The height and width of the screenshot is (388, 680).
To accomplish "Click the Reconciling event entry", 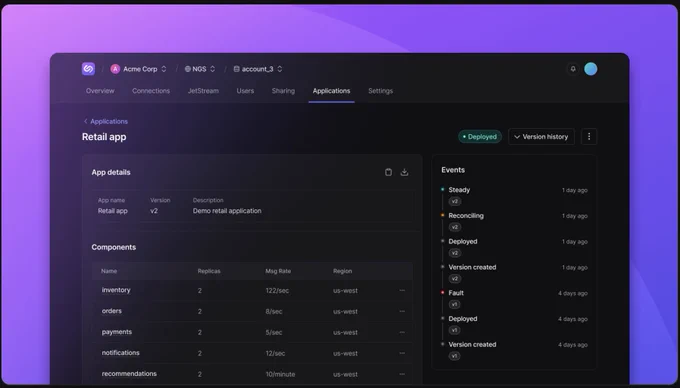I will 466,215.
